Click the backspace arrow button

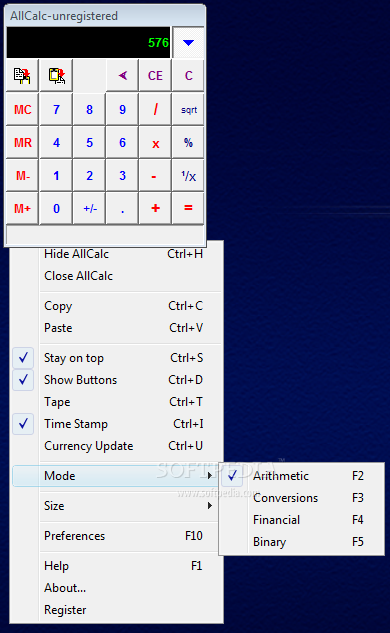[x=122, y=75]
